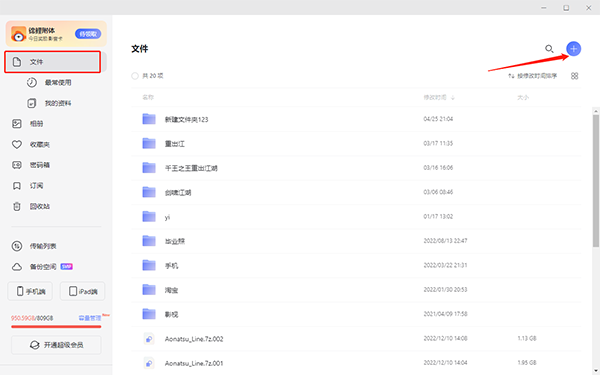Screen dimensions: 600x375
Task: Select the 文件 files tab in sidebar
Action: (x=52, y=62)
